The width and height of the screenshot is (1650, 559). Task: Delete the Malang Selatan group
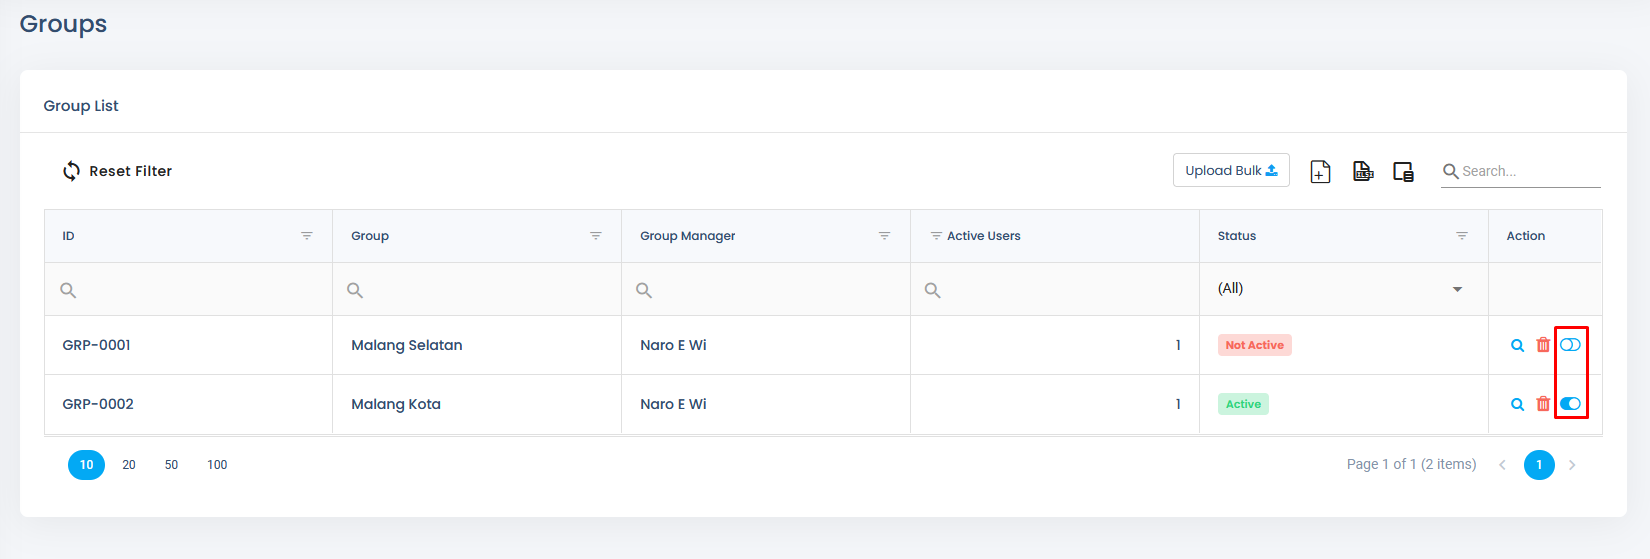coord(1543,345)
